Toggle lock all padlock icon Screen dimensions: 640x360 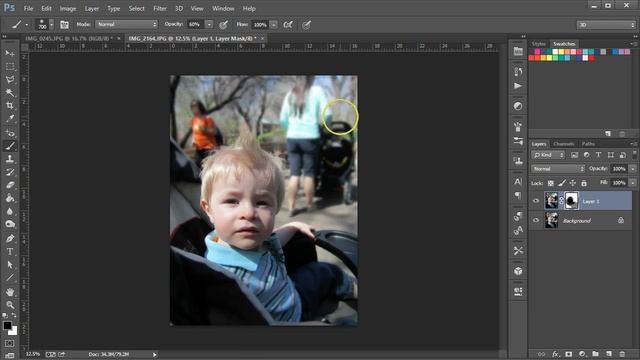tap(584, 183)
